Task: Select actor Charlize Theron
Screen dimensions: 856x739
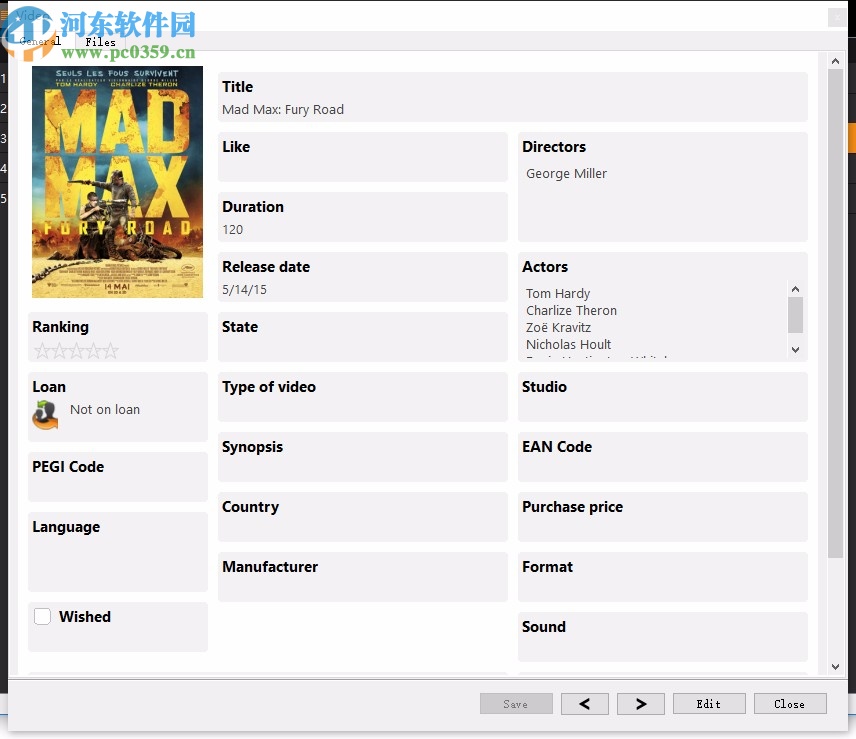Action: point(571,311)
